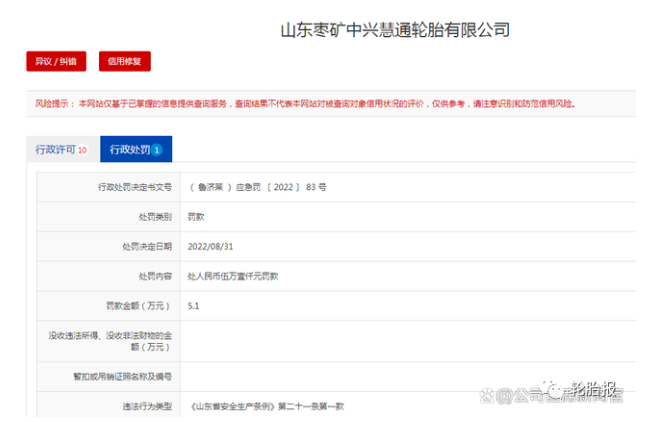Click the 违法行为类型 label
Viewport: 667px width, 422px height.
click(147, 407)
